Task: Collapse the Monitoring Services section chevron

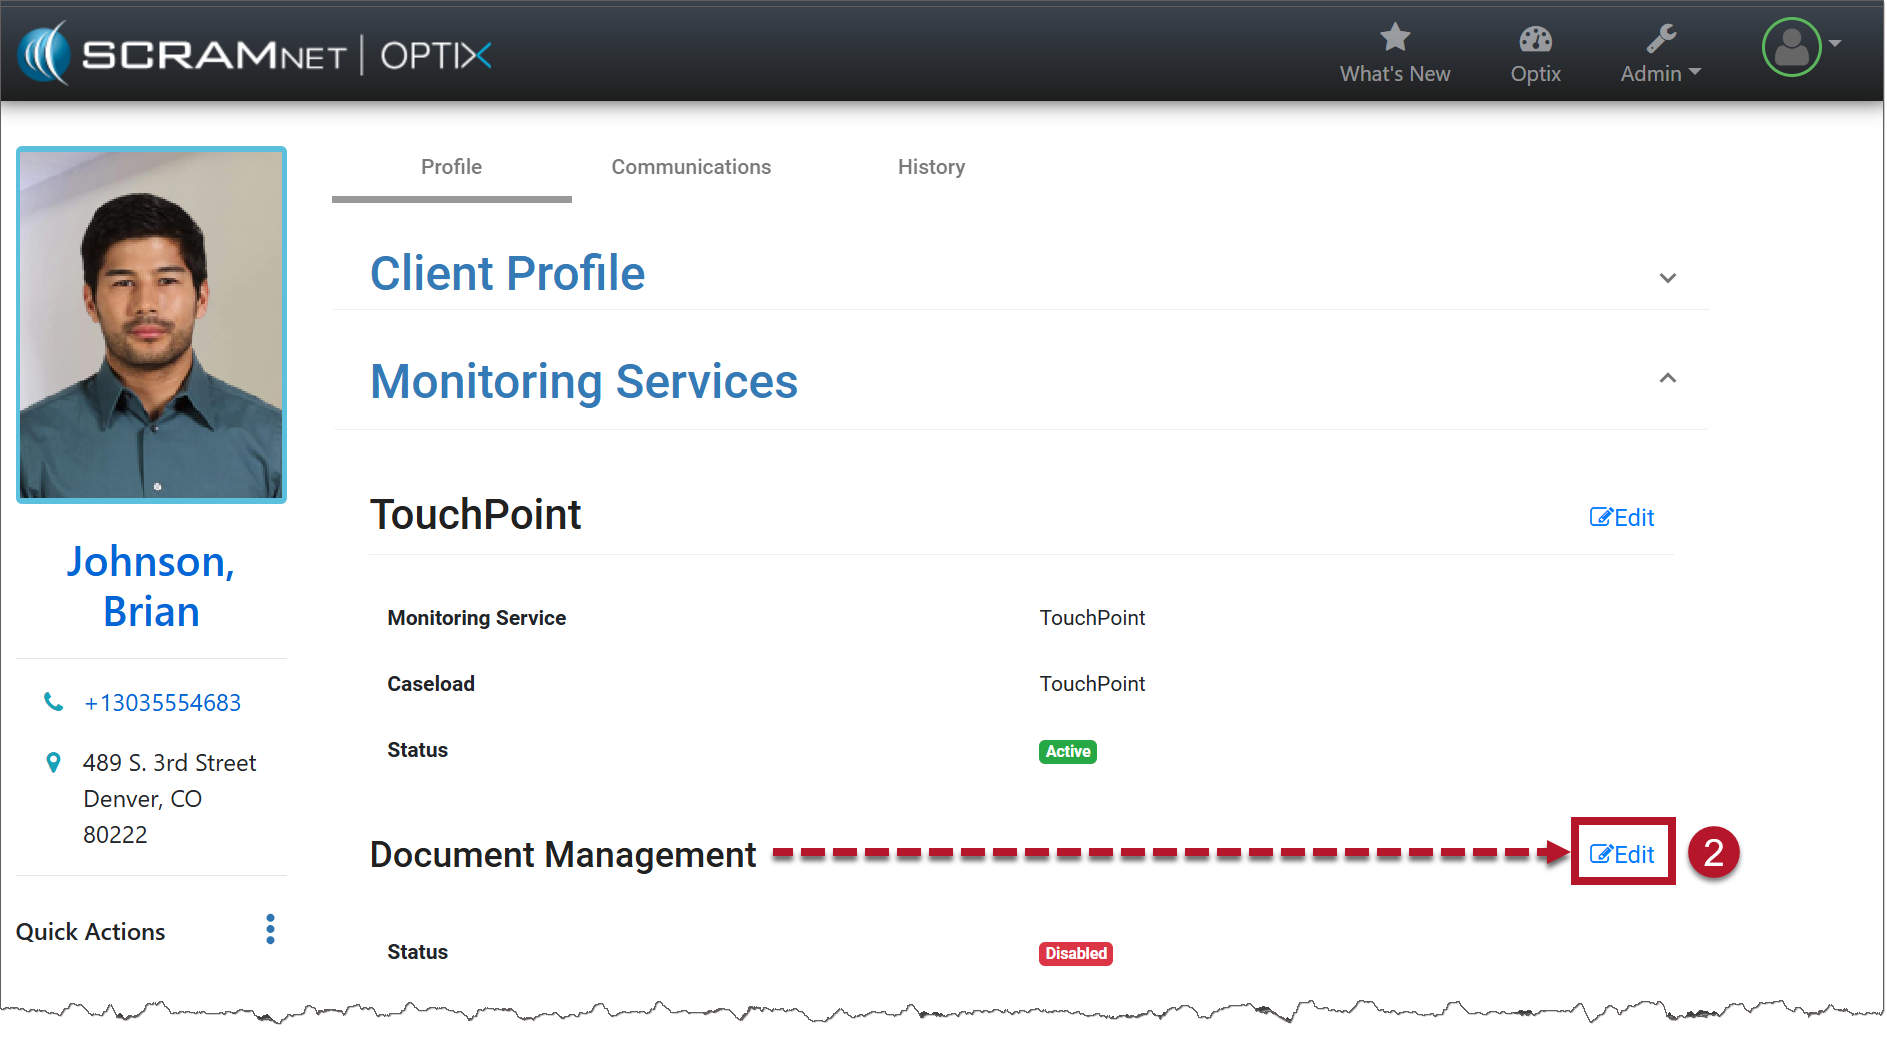Action: (x=1667, y=378)
